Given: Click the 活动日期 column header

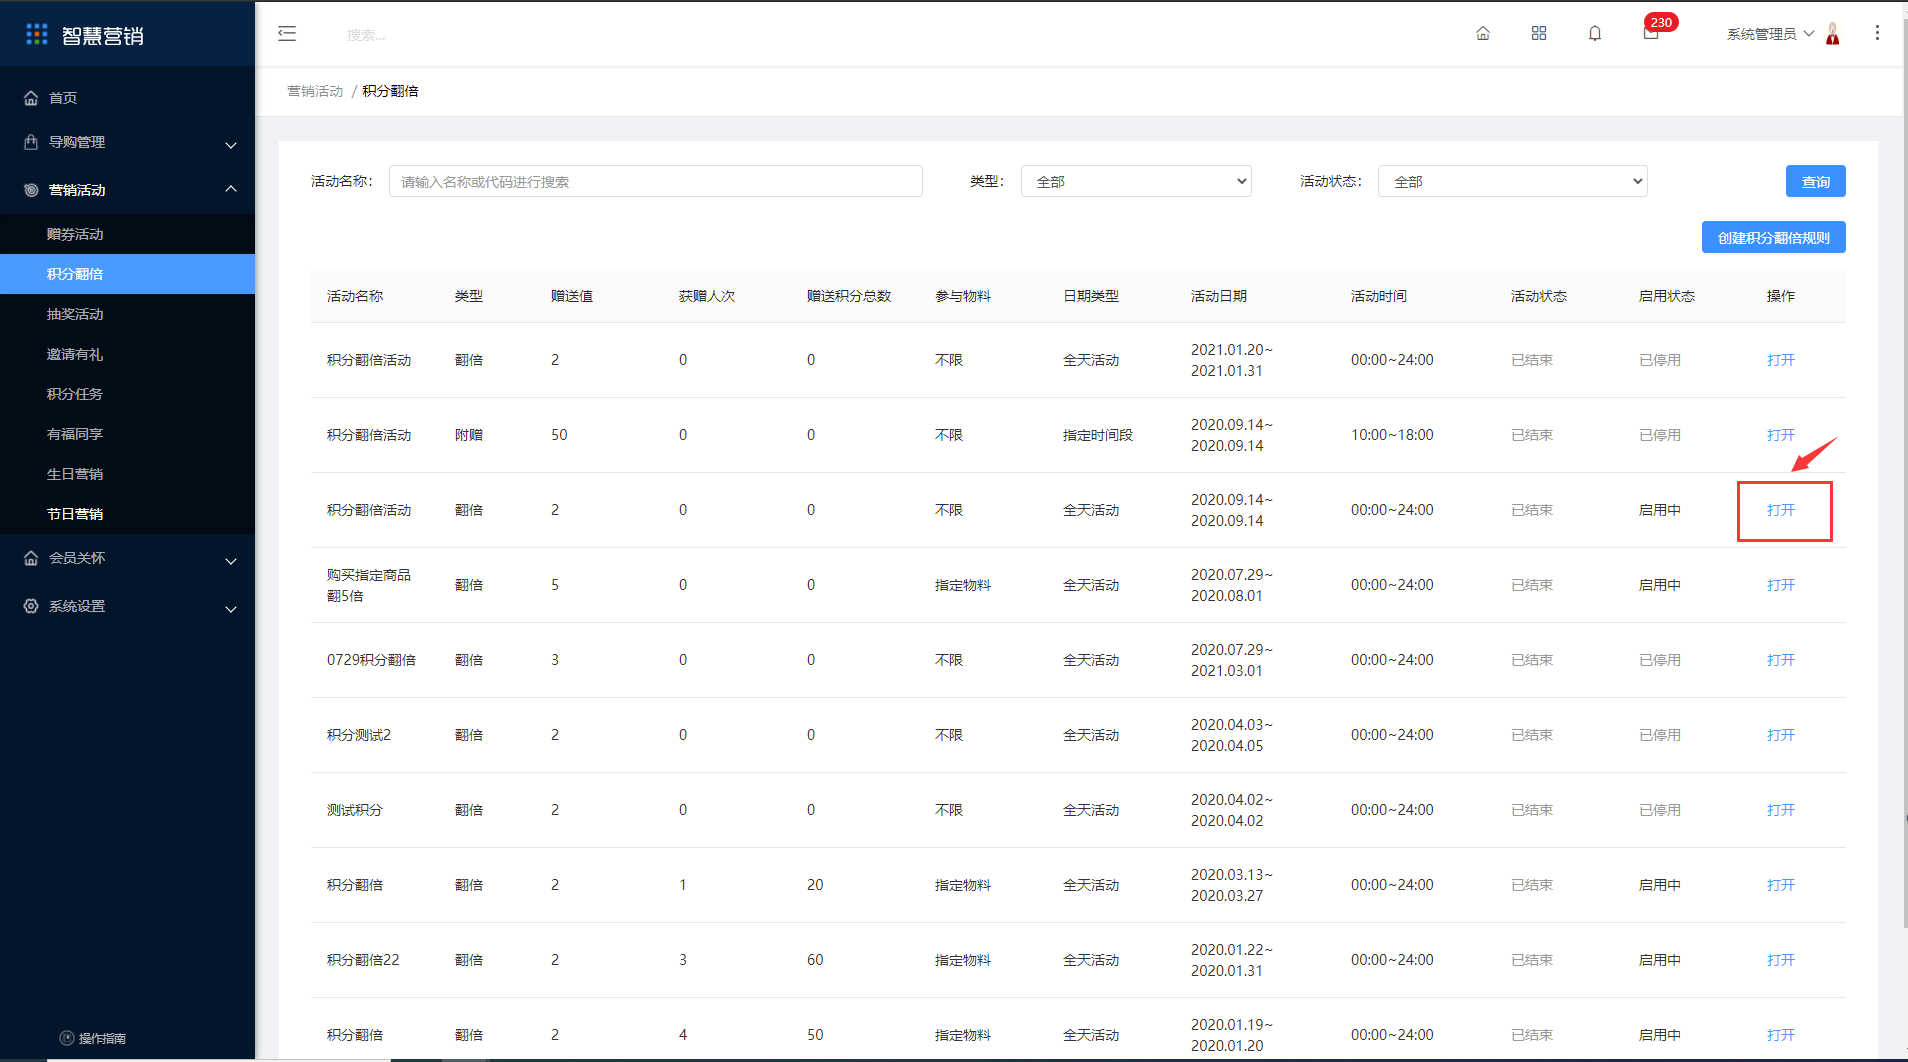Looking at the screenshot, I should 1218,296.
